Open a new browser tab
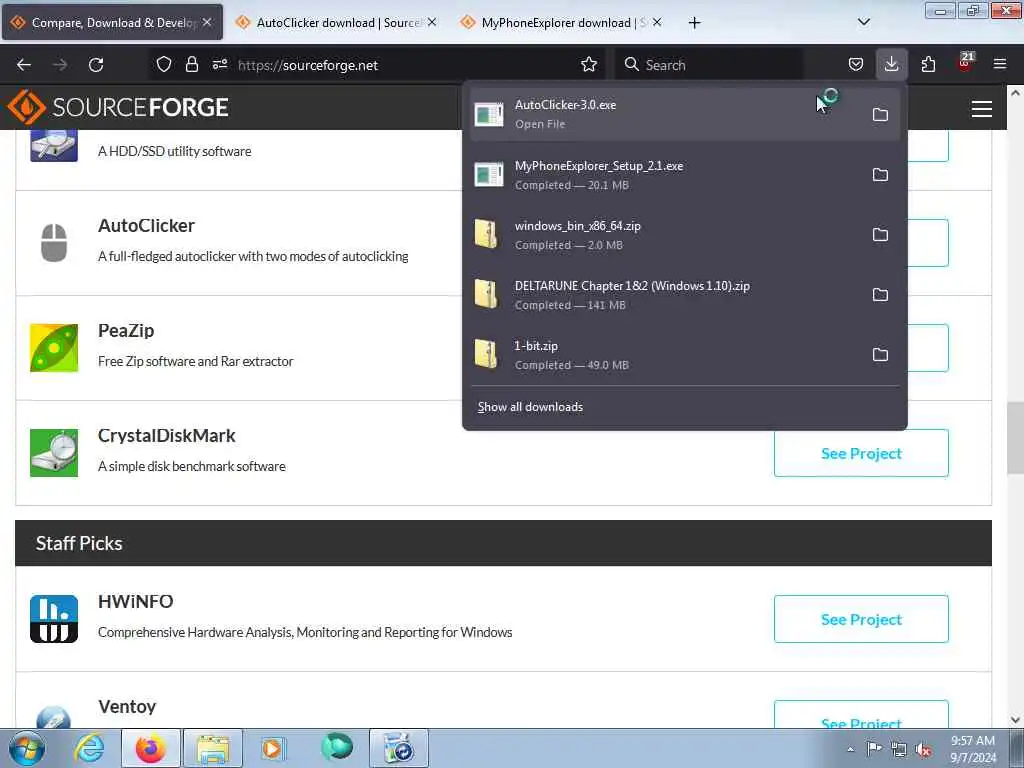 (694, 23)
